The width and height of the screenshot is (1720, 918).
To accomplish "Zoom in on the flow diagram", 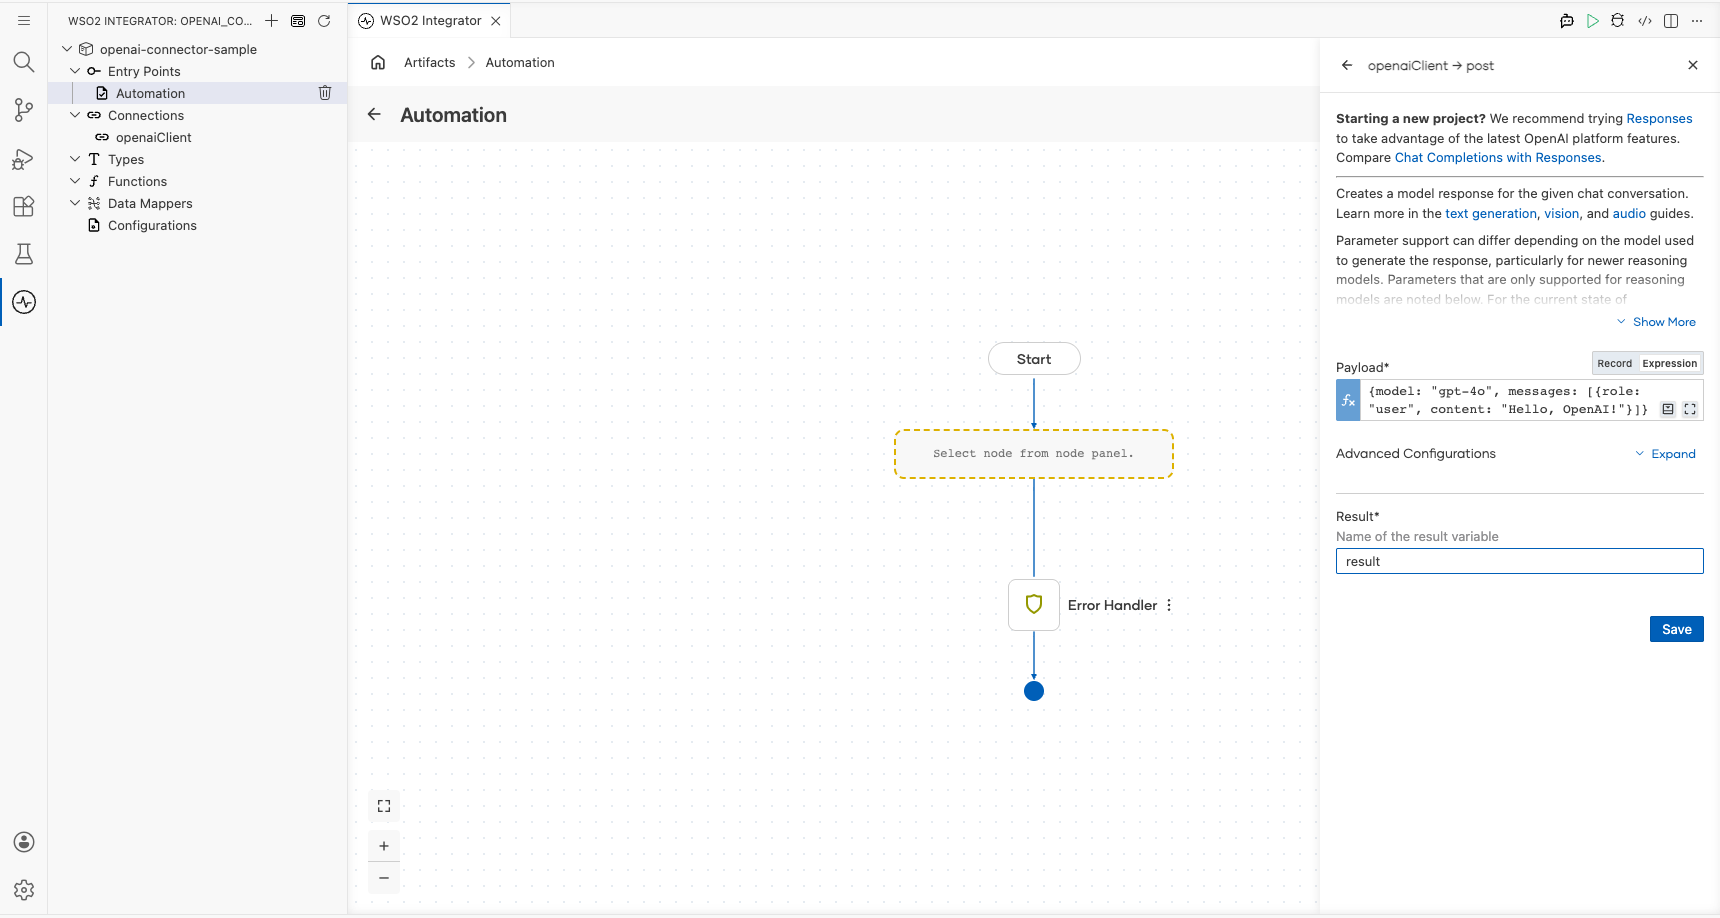I will pyautogui.click(x=384, y=846).
